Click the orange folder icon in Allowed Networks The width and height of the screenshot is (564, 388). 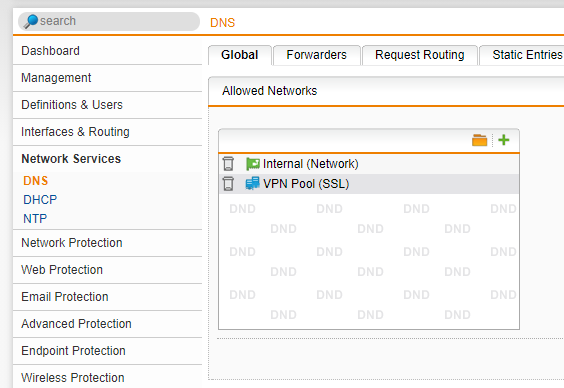pyautogui.click(x=479, y=140)
